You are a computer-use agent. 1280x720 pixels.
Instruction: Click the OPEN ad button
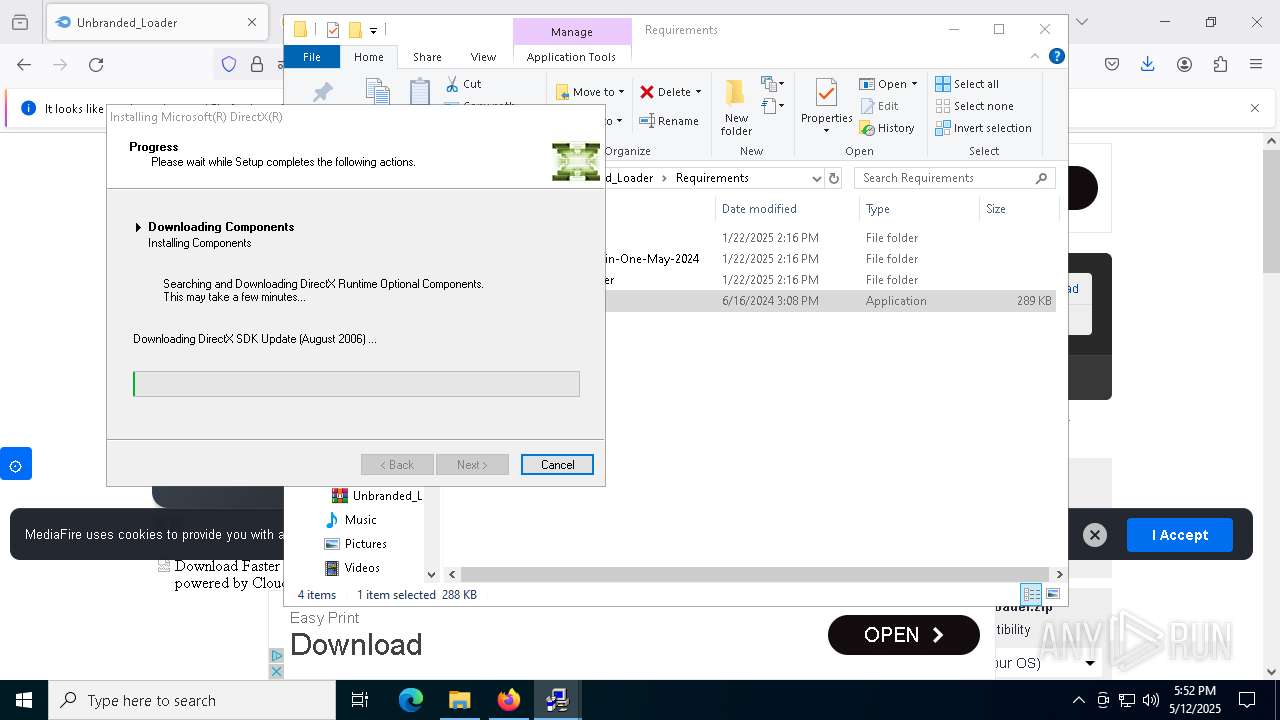[x=904, y=635]
